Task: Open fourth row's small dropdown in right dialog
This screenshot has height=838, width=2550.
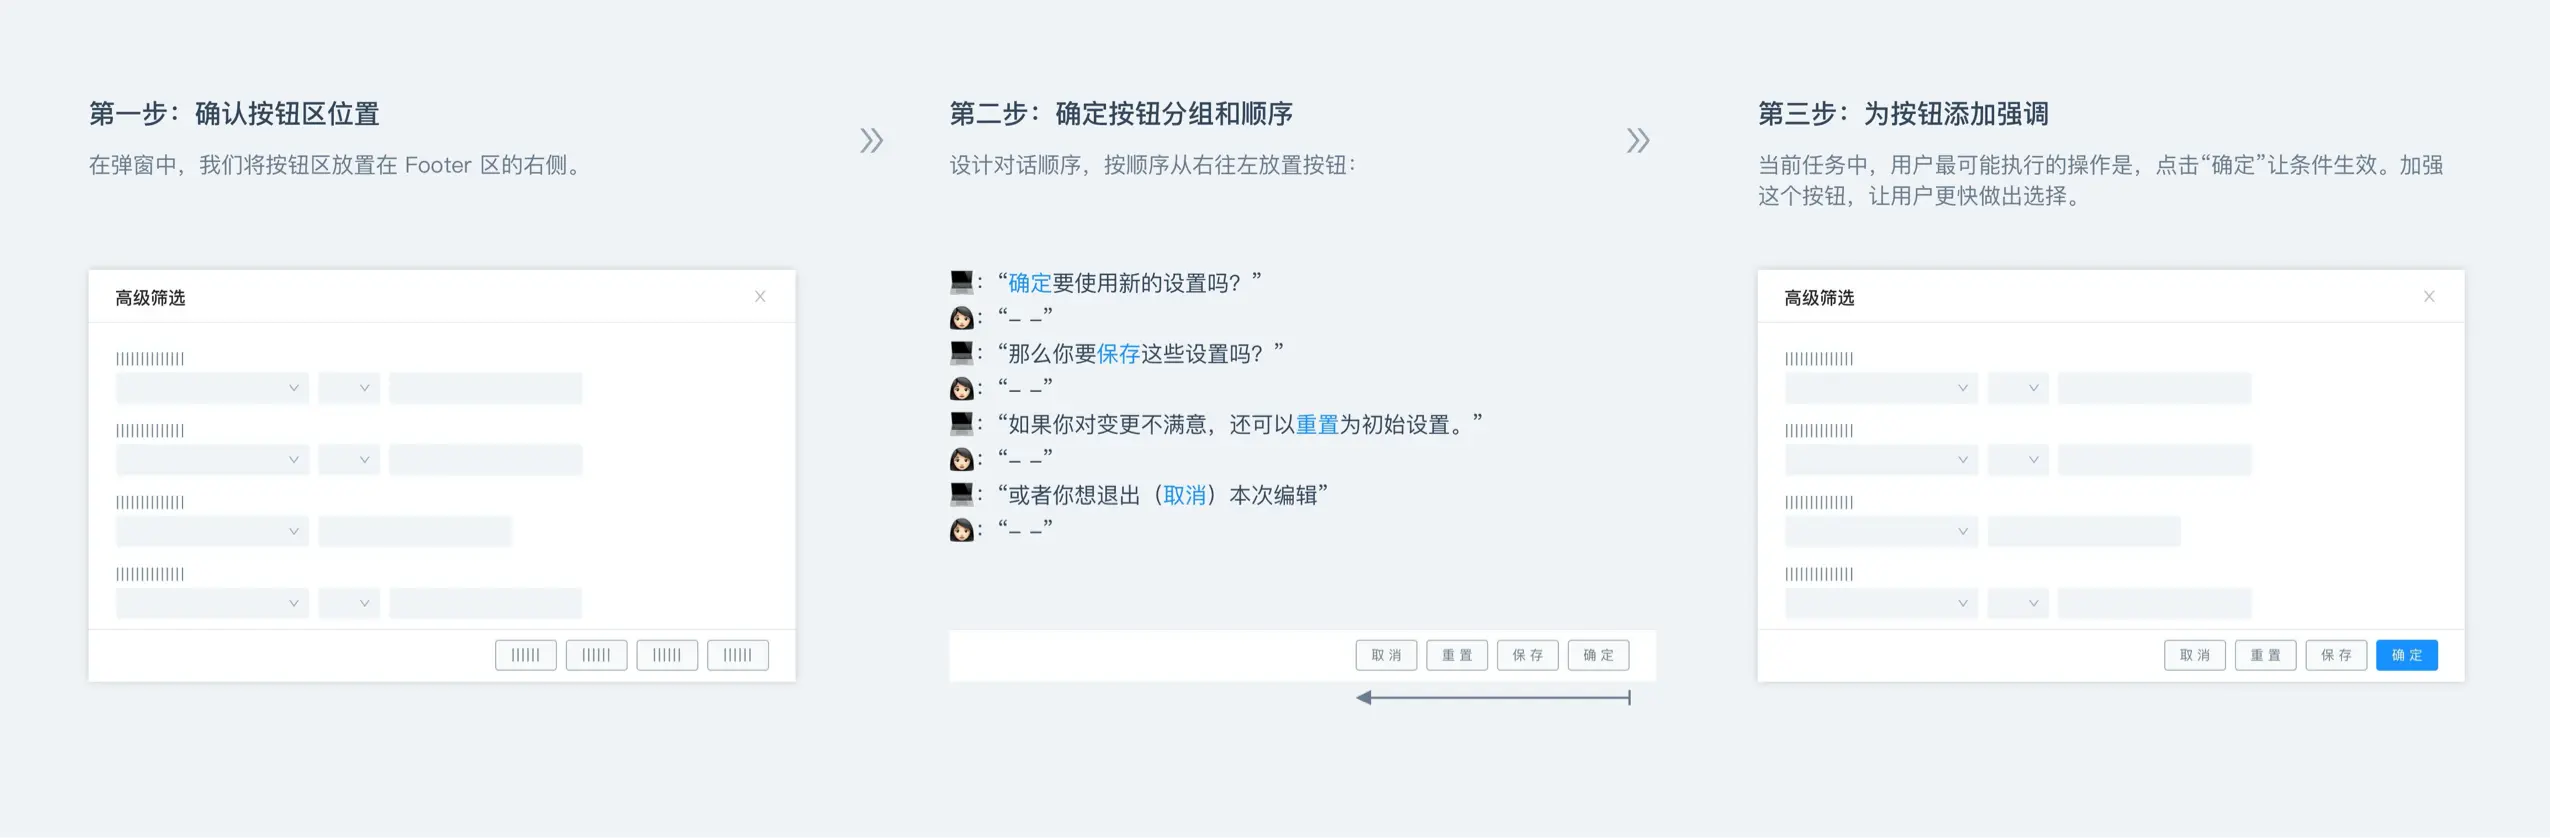Action: (2018, 603)
